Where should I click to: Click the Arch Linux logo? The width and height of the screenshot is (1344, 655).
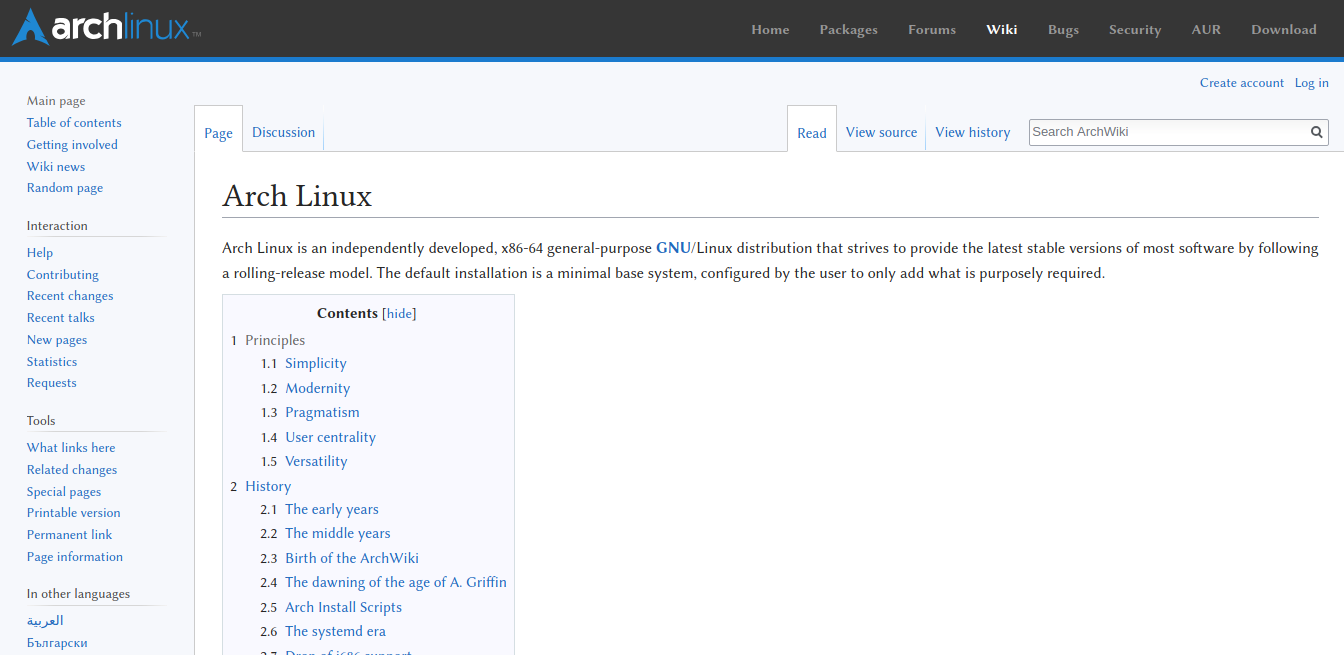click(x=106, y=27)
